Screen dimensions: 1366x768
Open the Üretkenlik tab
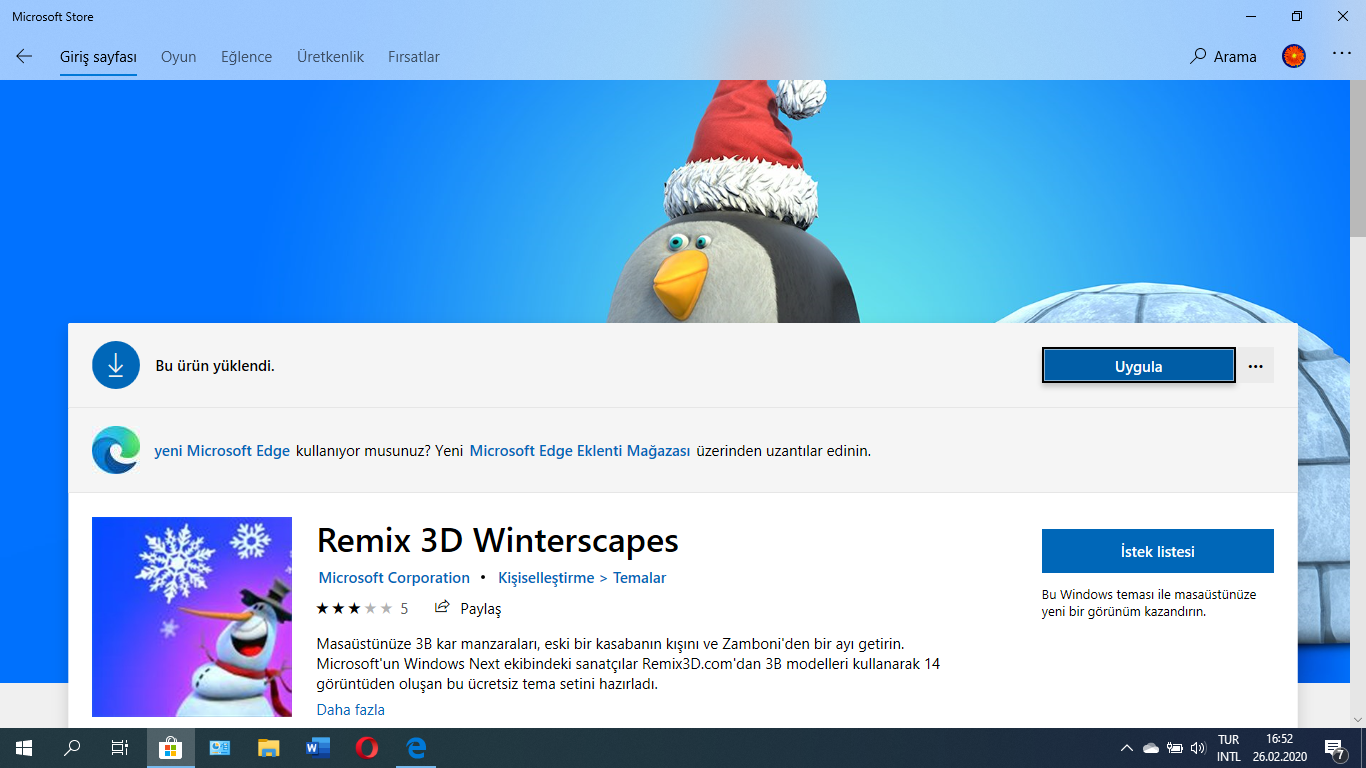(330, 57)
